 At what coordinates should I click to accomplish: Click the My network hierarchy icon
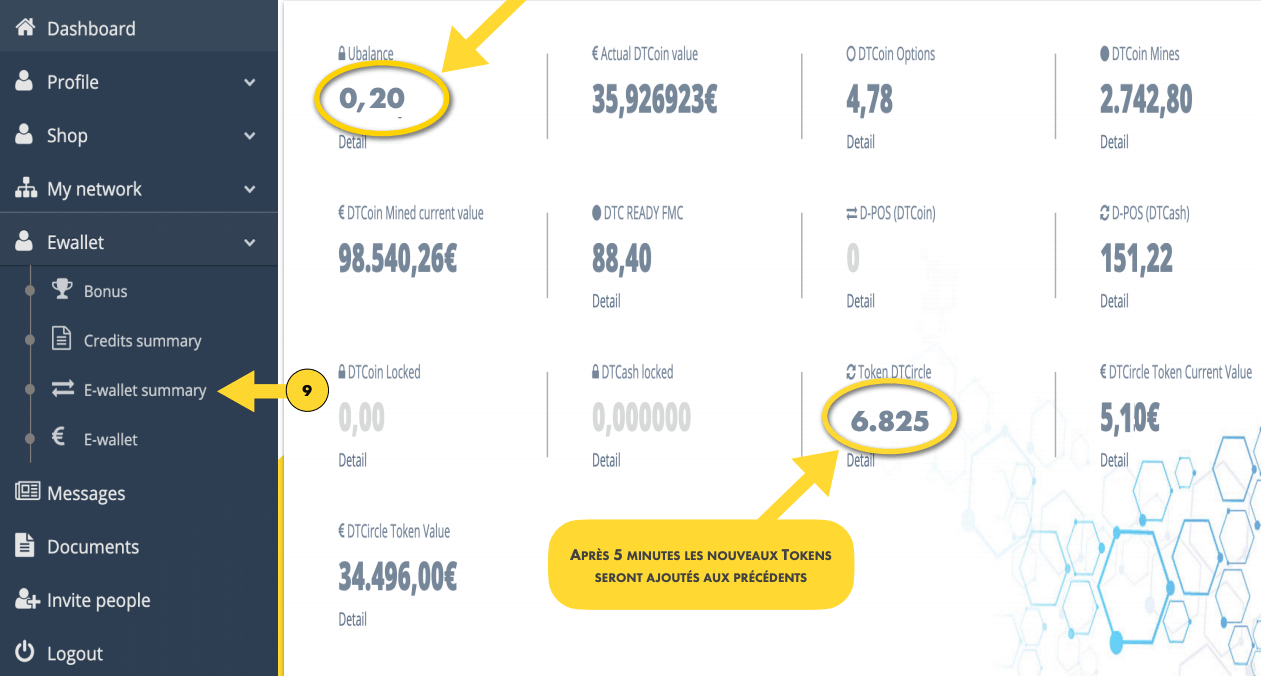click(26, 188)
